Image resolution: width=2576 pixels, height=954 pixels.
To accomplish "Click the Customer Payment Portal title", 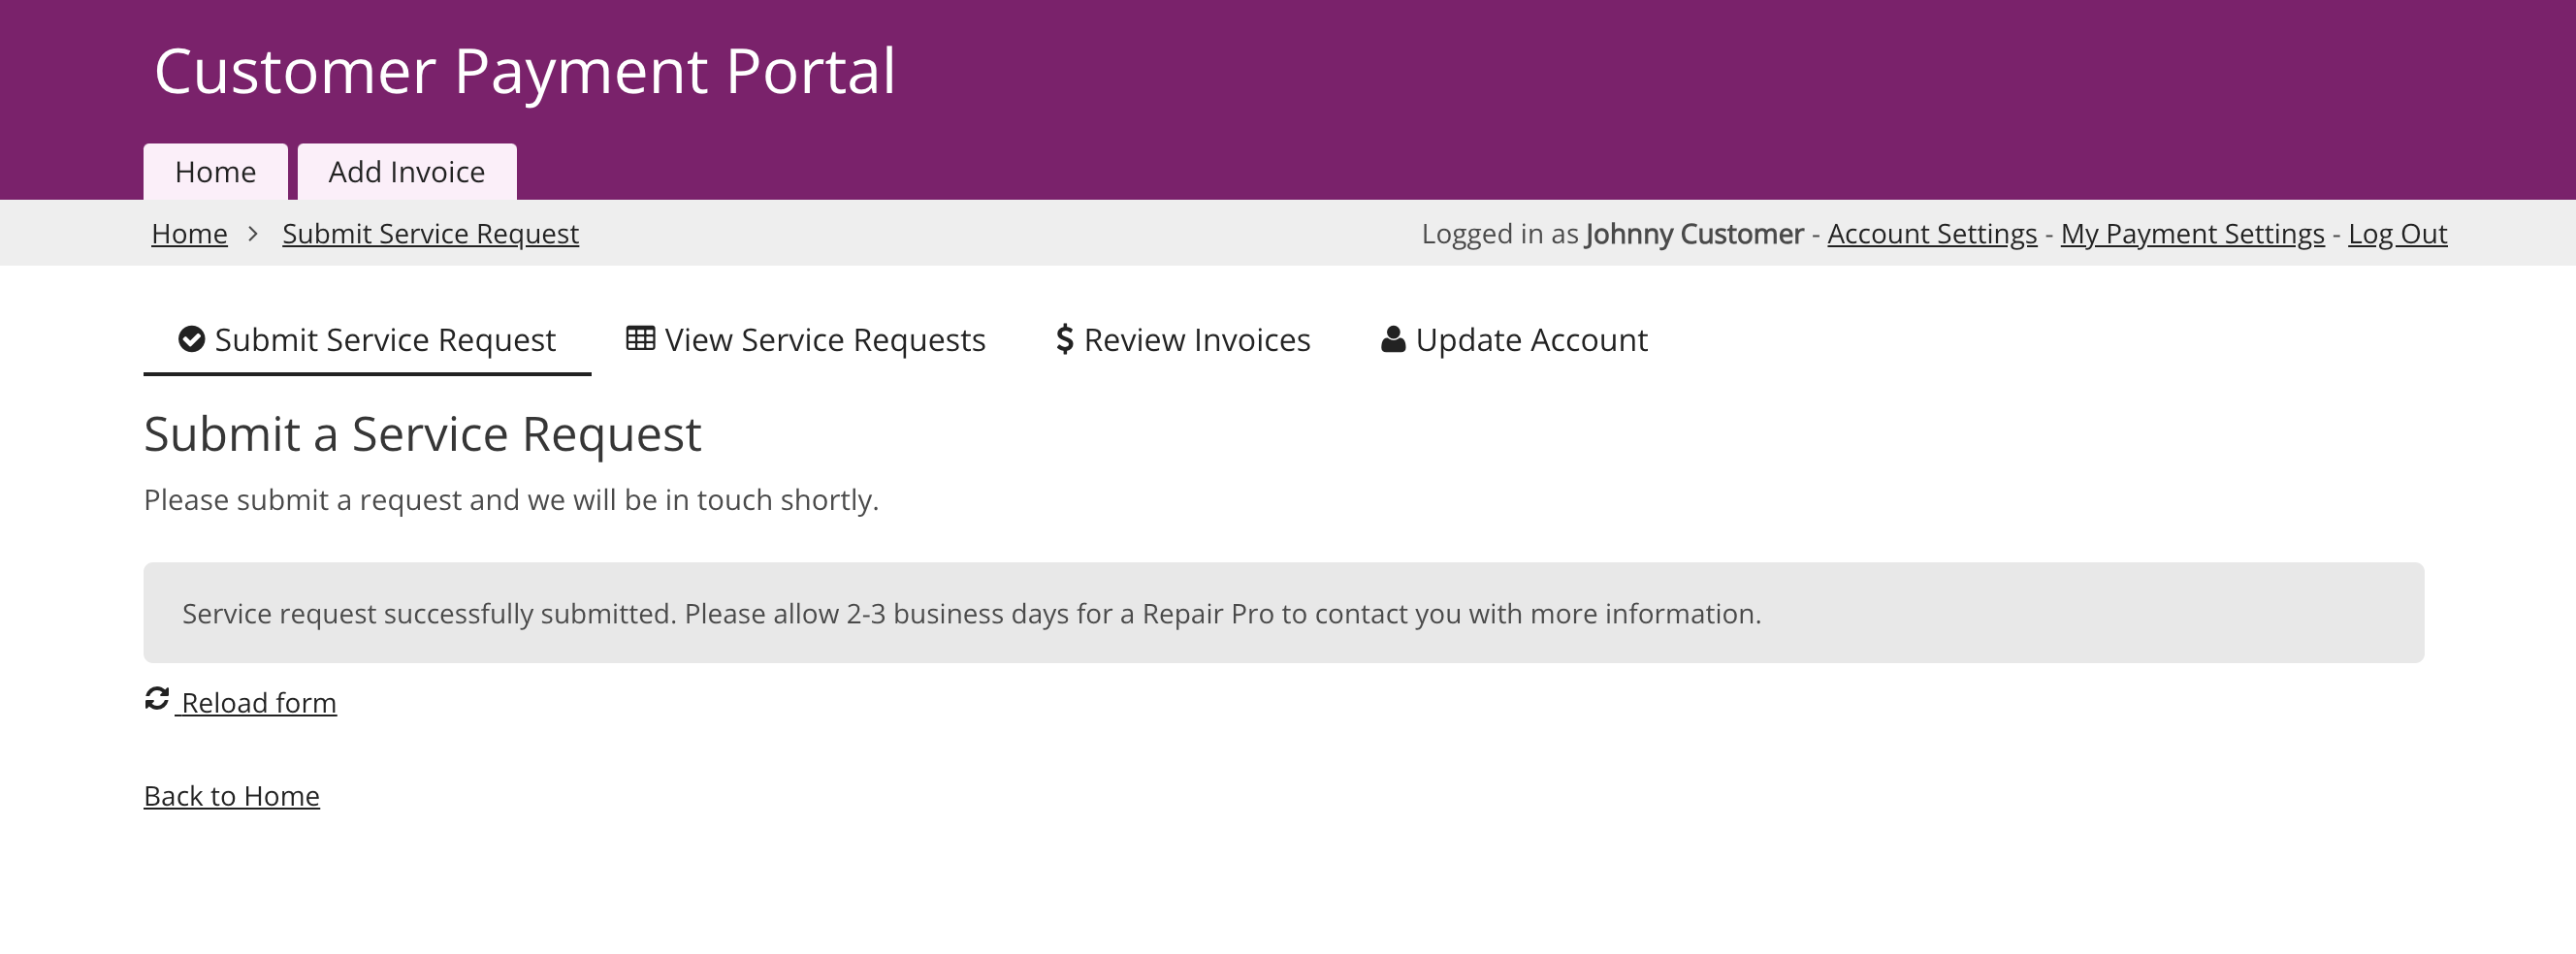I will pos(525,71).
